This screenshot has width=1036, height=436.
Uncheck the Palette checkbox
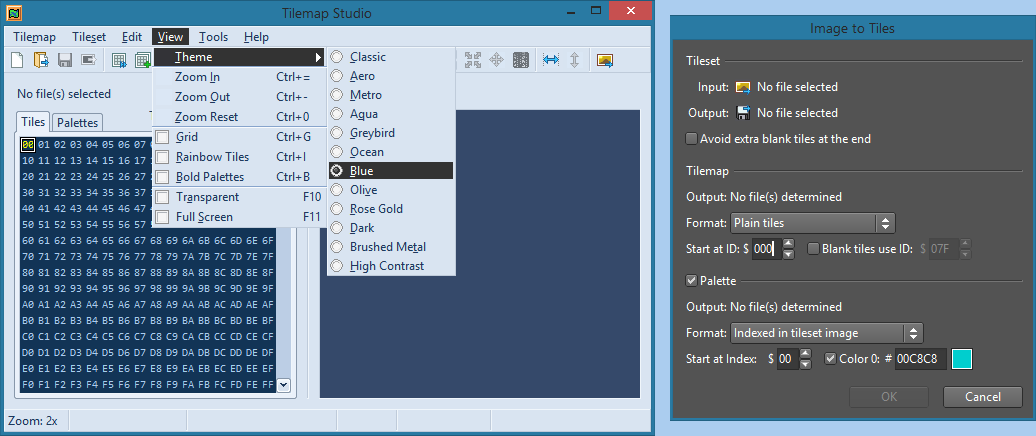tap(692, 281)
